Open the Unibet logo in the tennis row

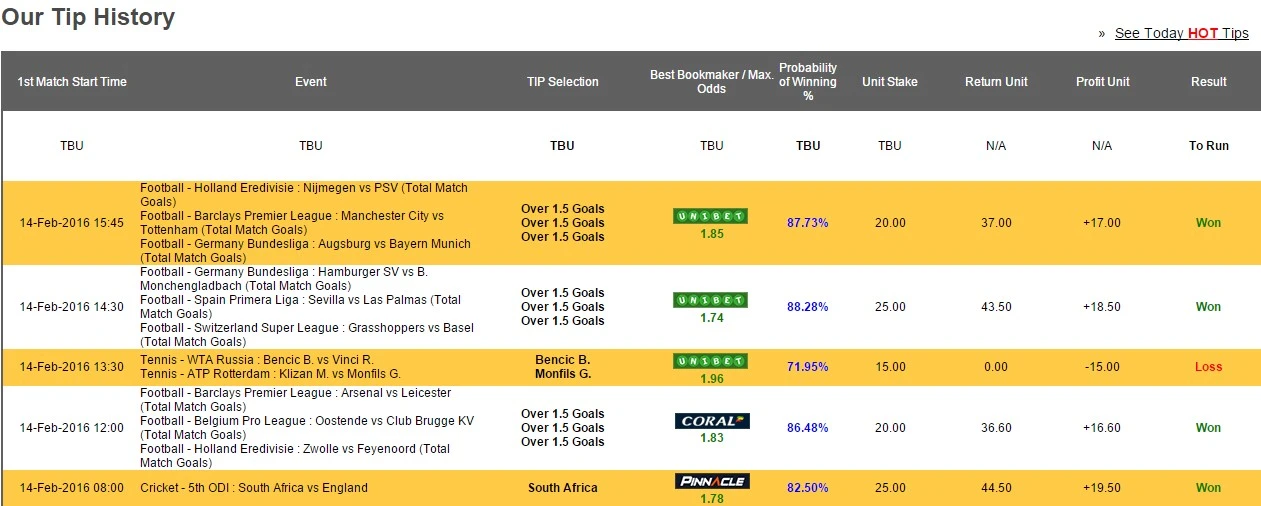[x=710, y=360]
